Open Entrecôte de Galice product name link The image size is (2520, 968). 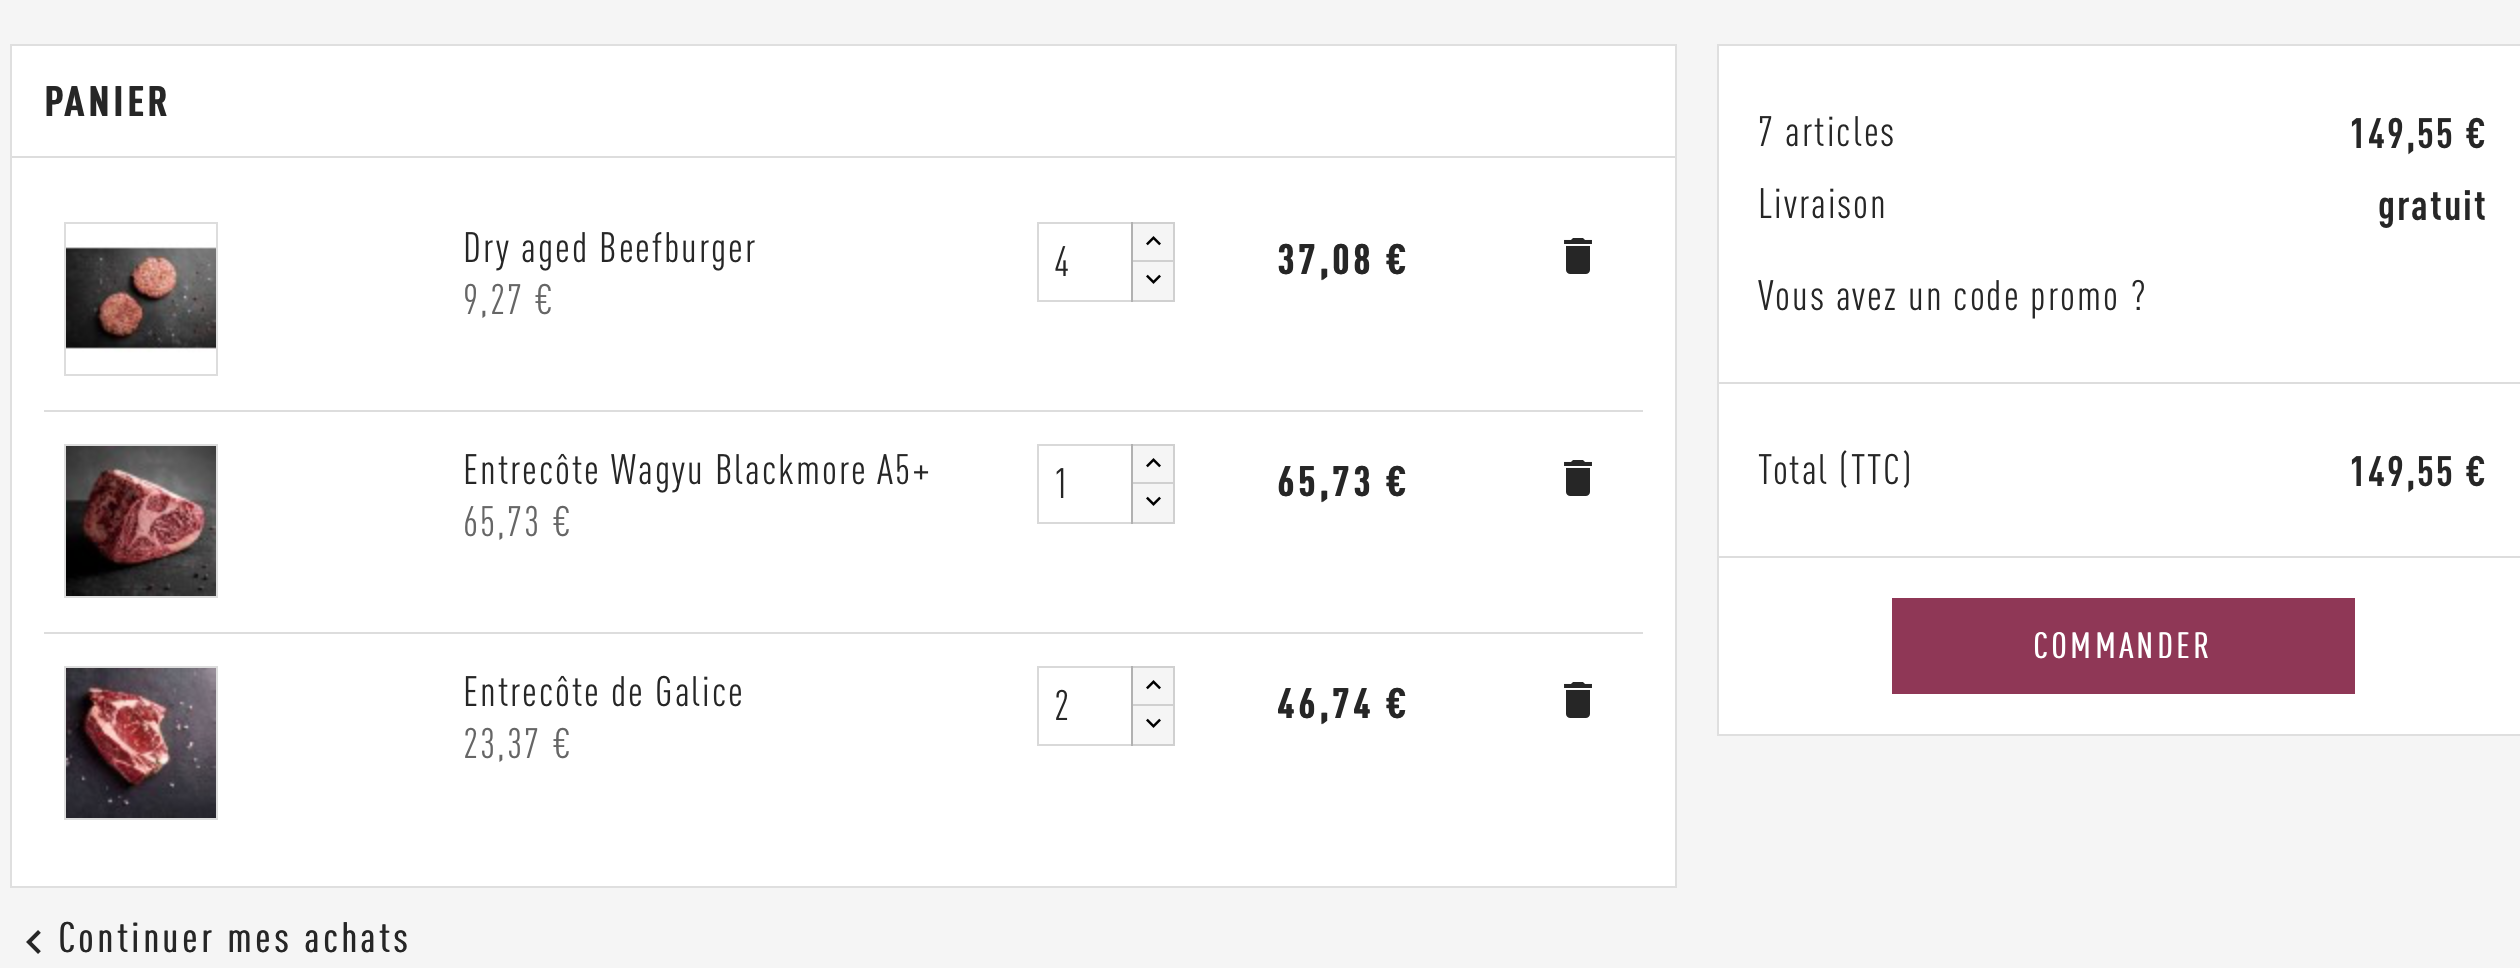click(x=603, y=693)
